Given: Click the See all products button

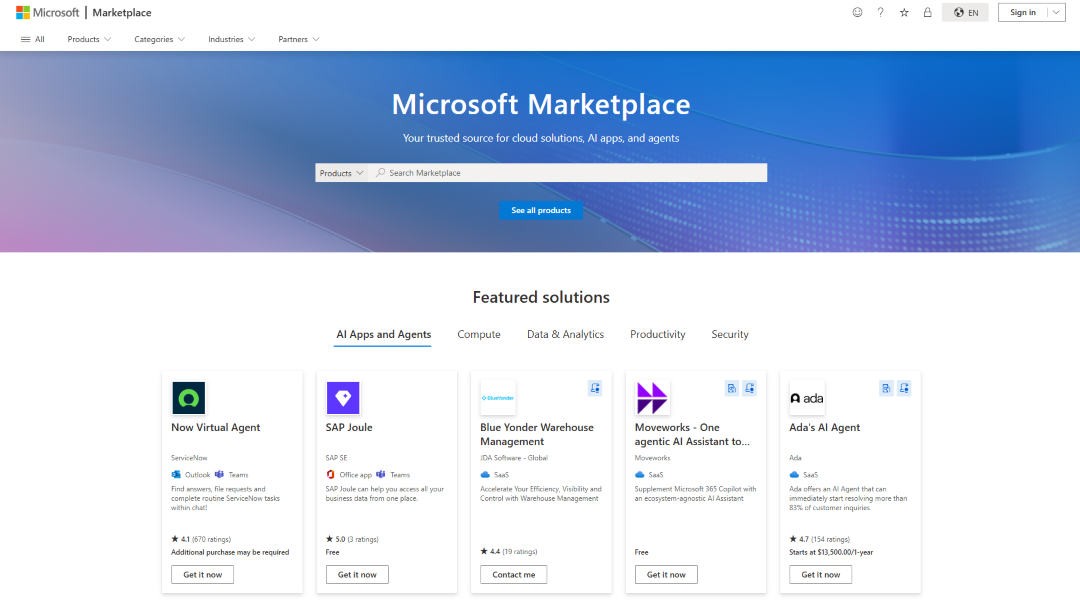Looking at the screenshot, I should coord(541,210).
